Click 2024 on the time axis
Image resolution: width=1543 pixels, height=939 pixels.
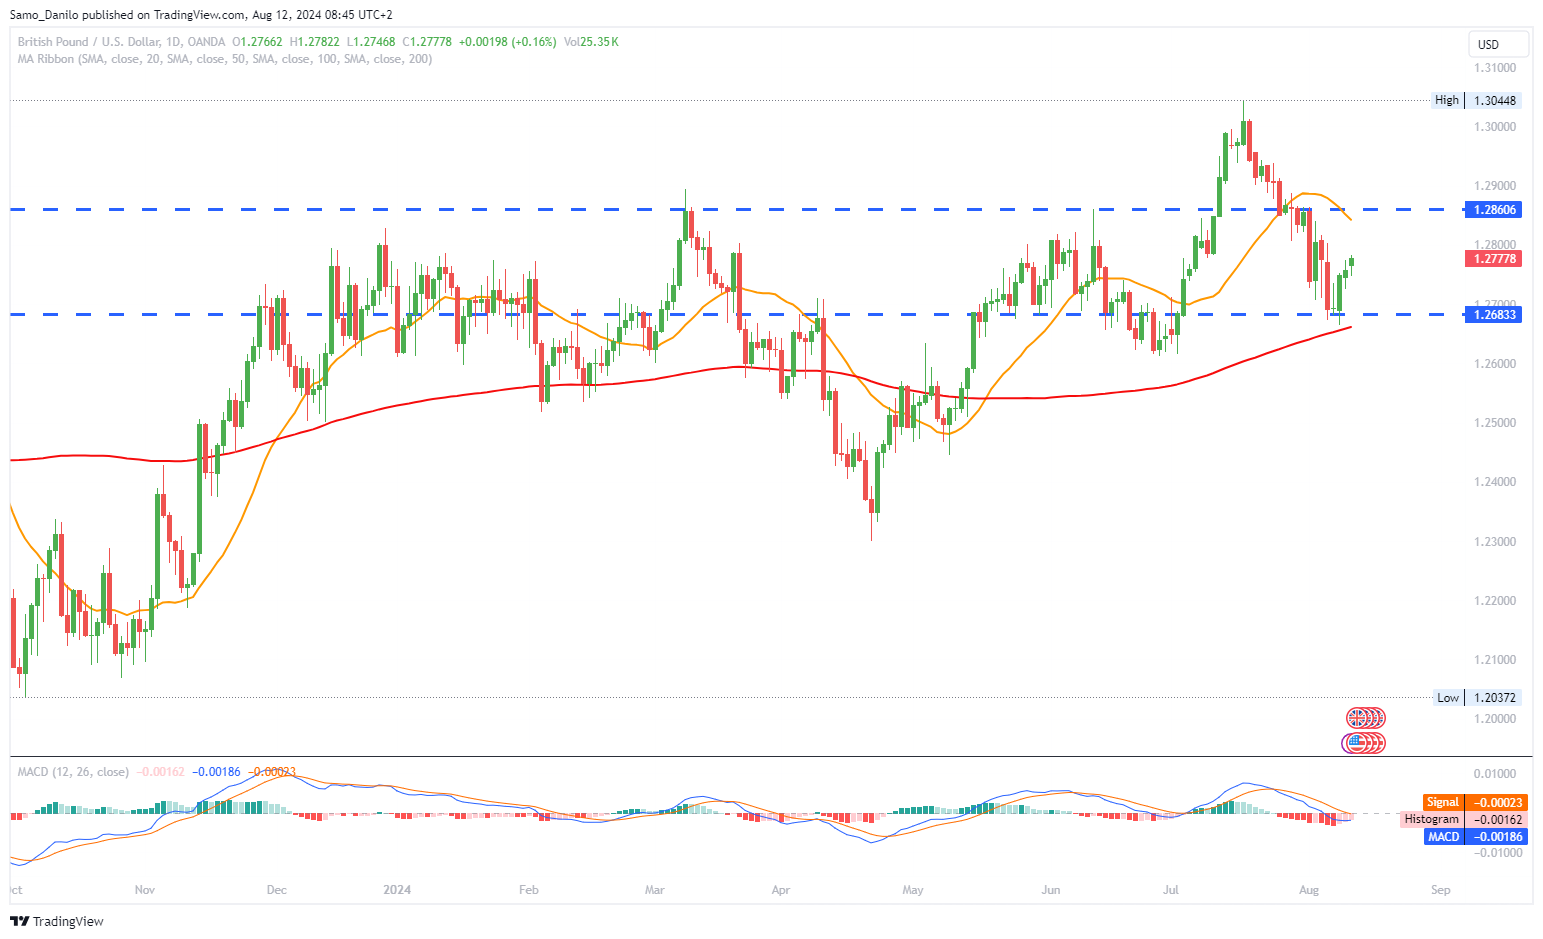tap(398, 890)
